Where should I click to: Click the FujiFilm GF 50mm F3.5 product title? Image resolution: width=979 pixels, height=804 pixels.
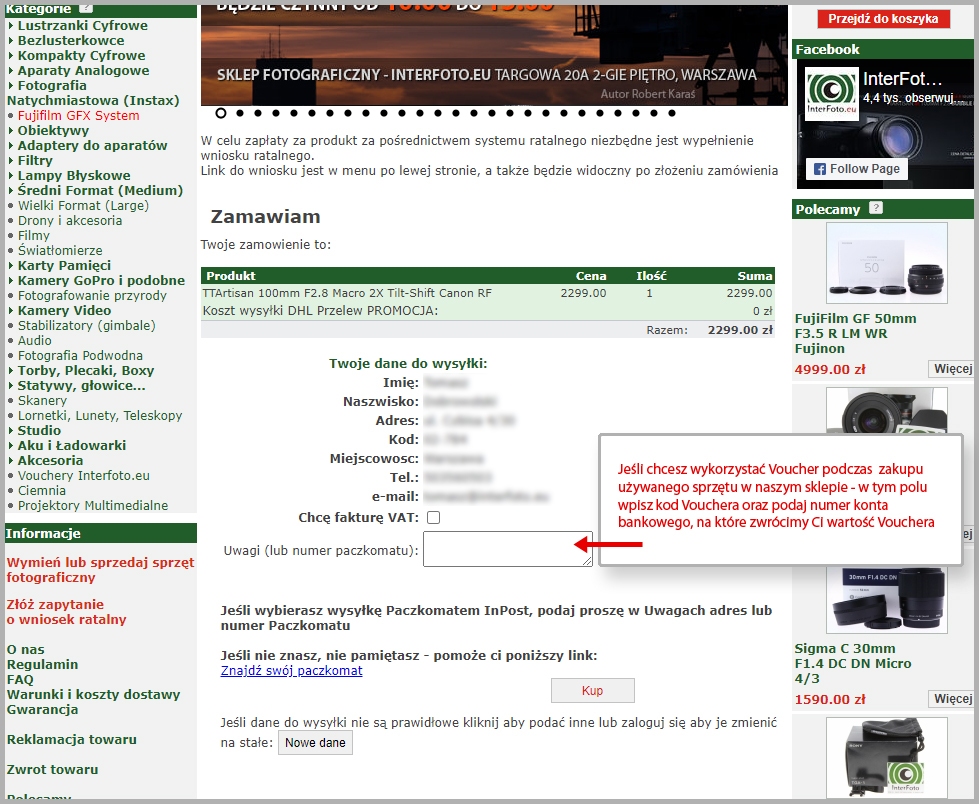(855, 333)
